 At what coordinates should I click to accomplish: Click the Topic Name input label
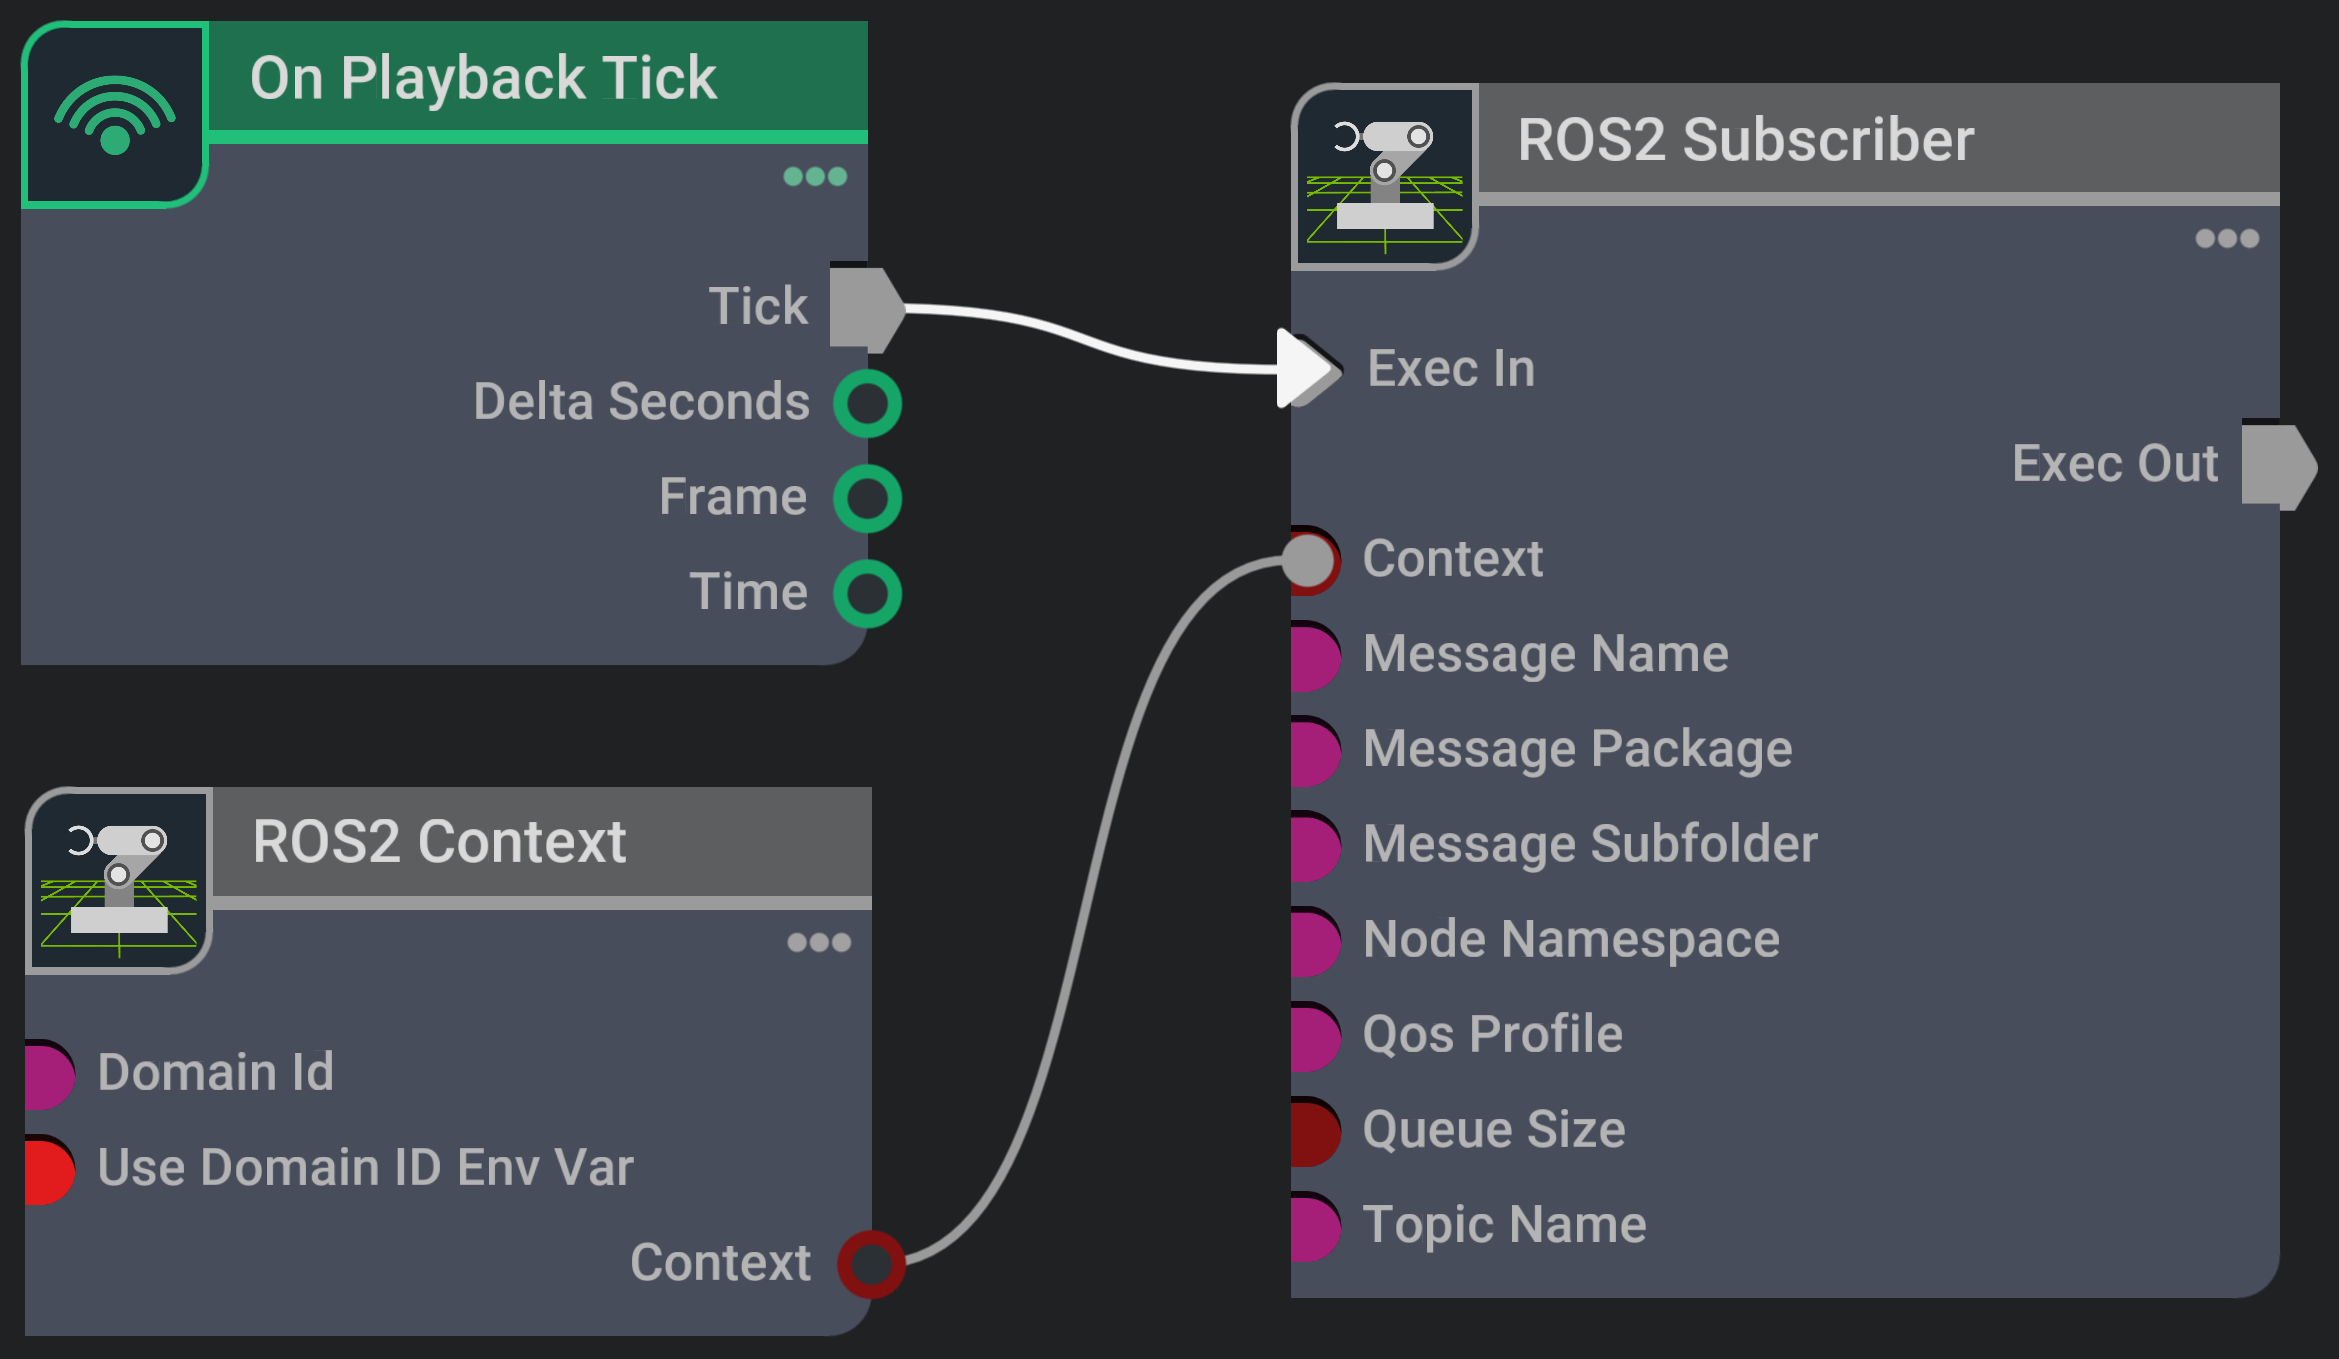[1503, 1225]
